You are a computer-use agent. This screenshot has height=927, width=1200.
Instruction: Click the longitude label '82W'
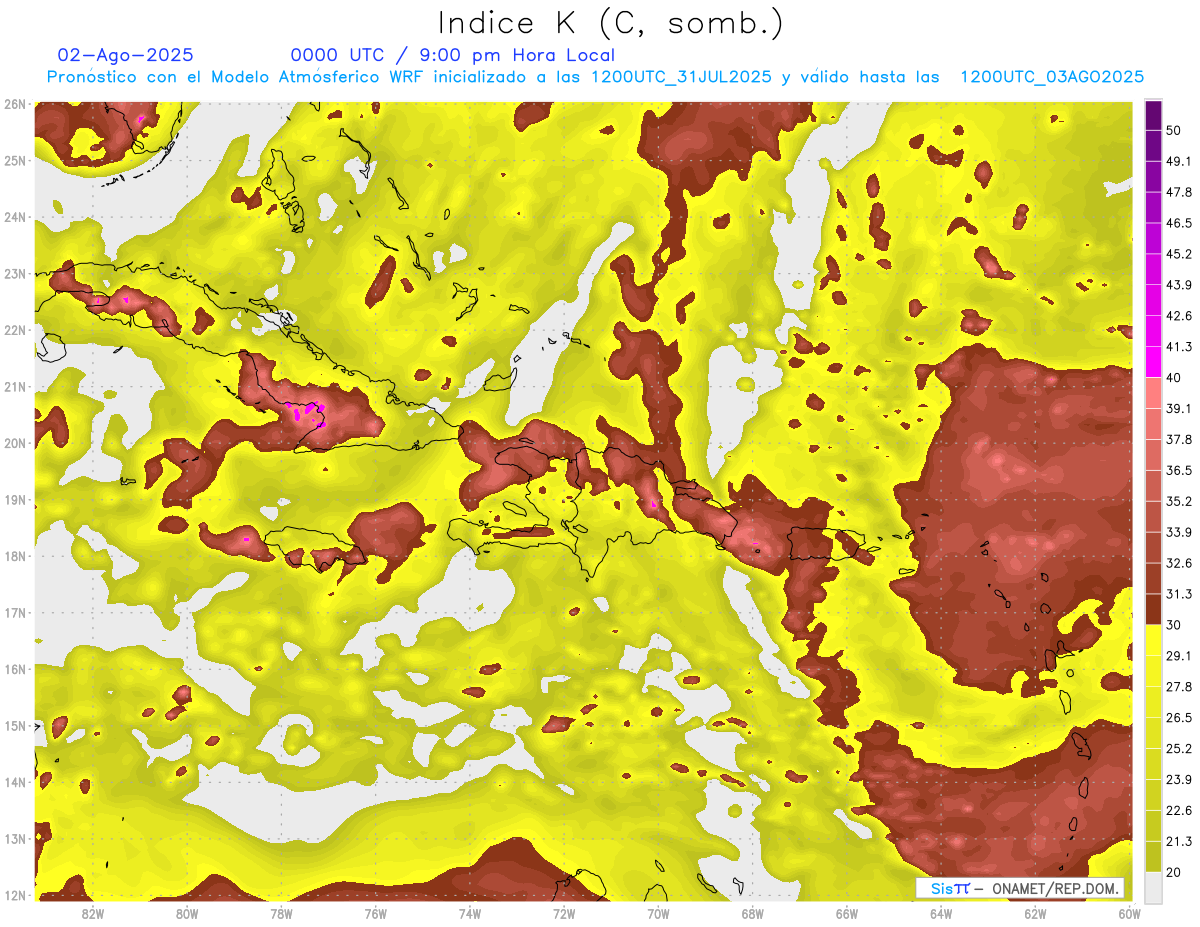coord(93,914)
